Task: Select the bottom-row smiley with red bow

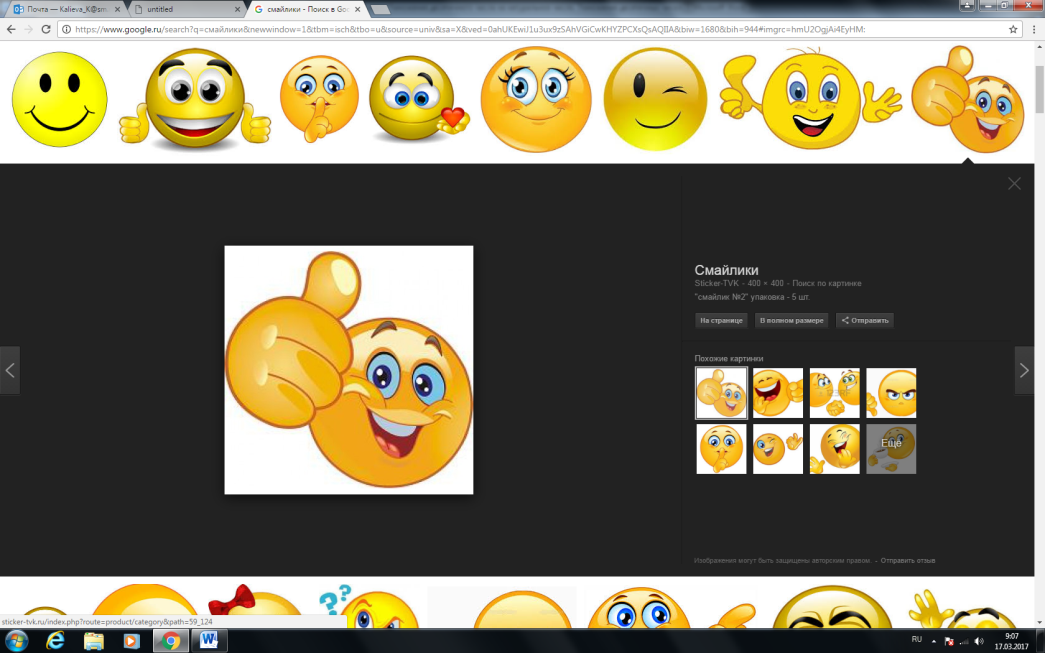Action: [x=257, y=606]
